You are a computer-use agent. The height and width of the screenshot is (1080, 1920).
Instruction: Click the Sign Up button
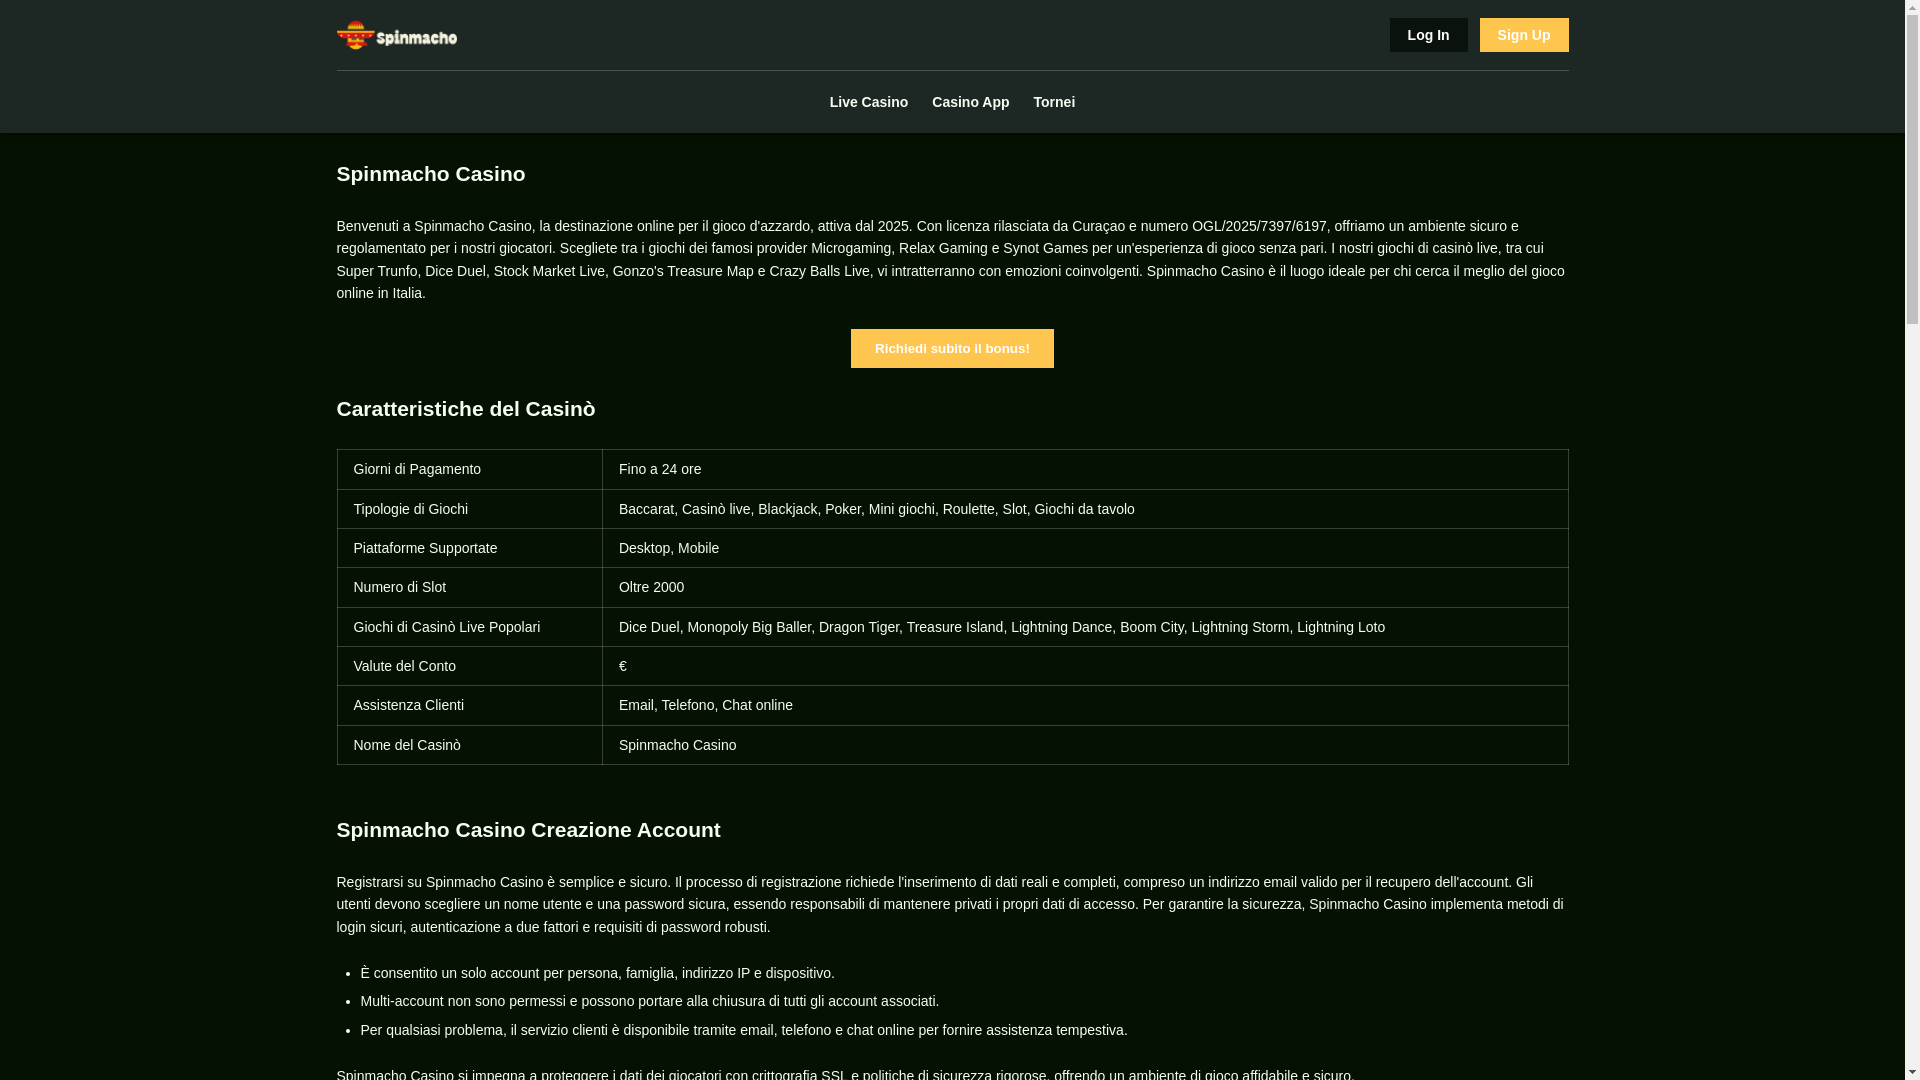[1524, 35]
